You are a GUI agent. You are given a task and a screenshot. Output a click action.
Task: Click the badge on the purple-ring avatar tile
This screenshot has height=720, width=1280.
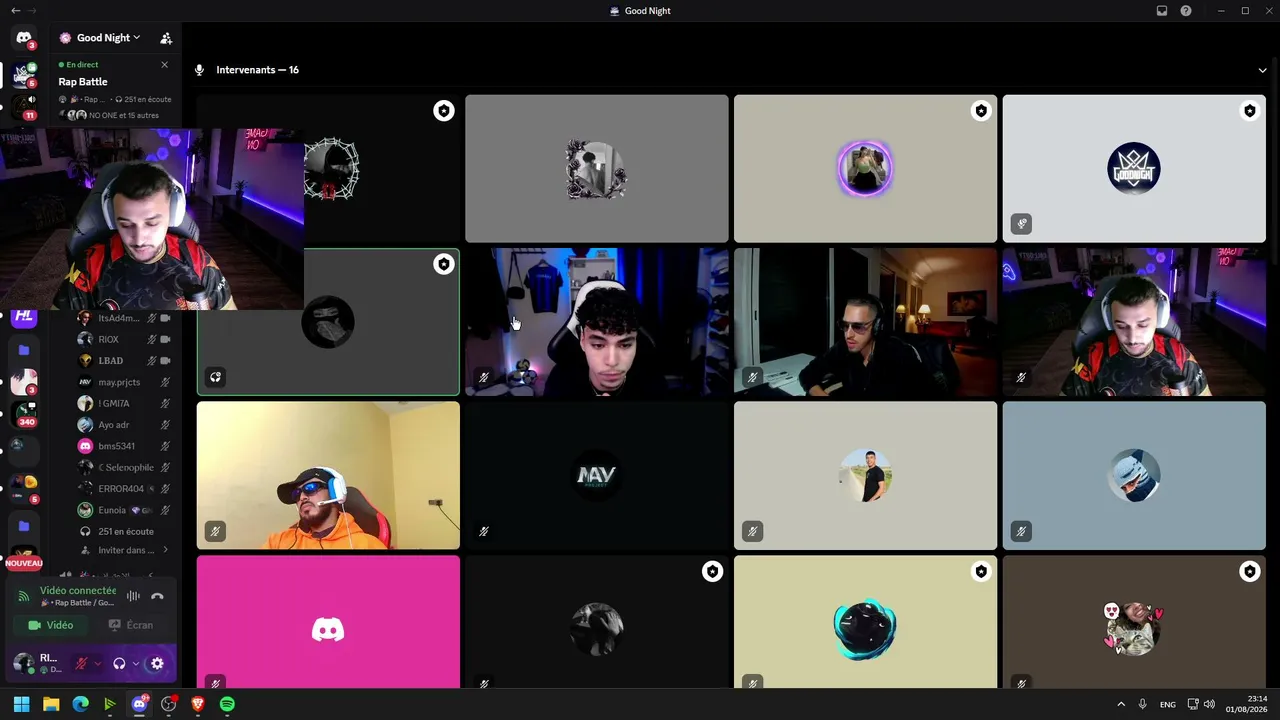point(981,111)
